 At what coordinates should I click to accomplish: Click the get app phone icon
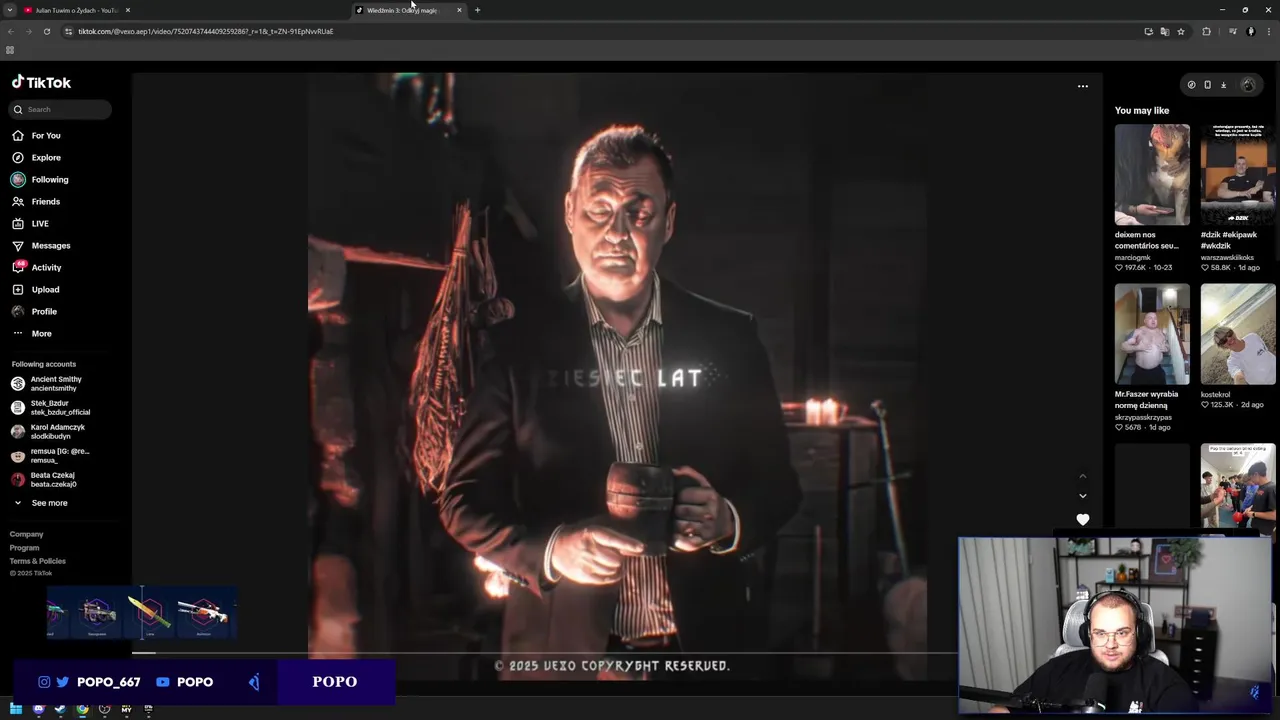tap(1207, 85)
